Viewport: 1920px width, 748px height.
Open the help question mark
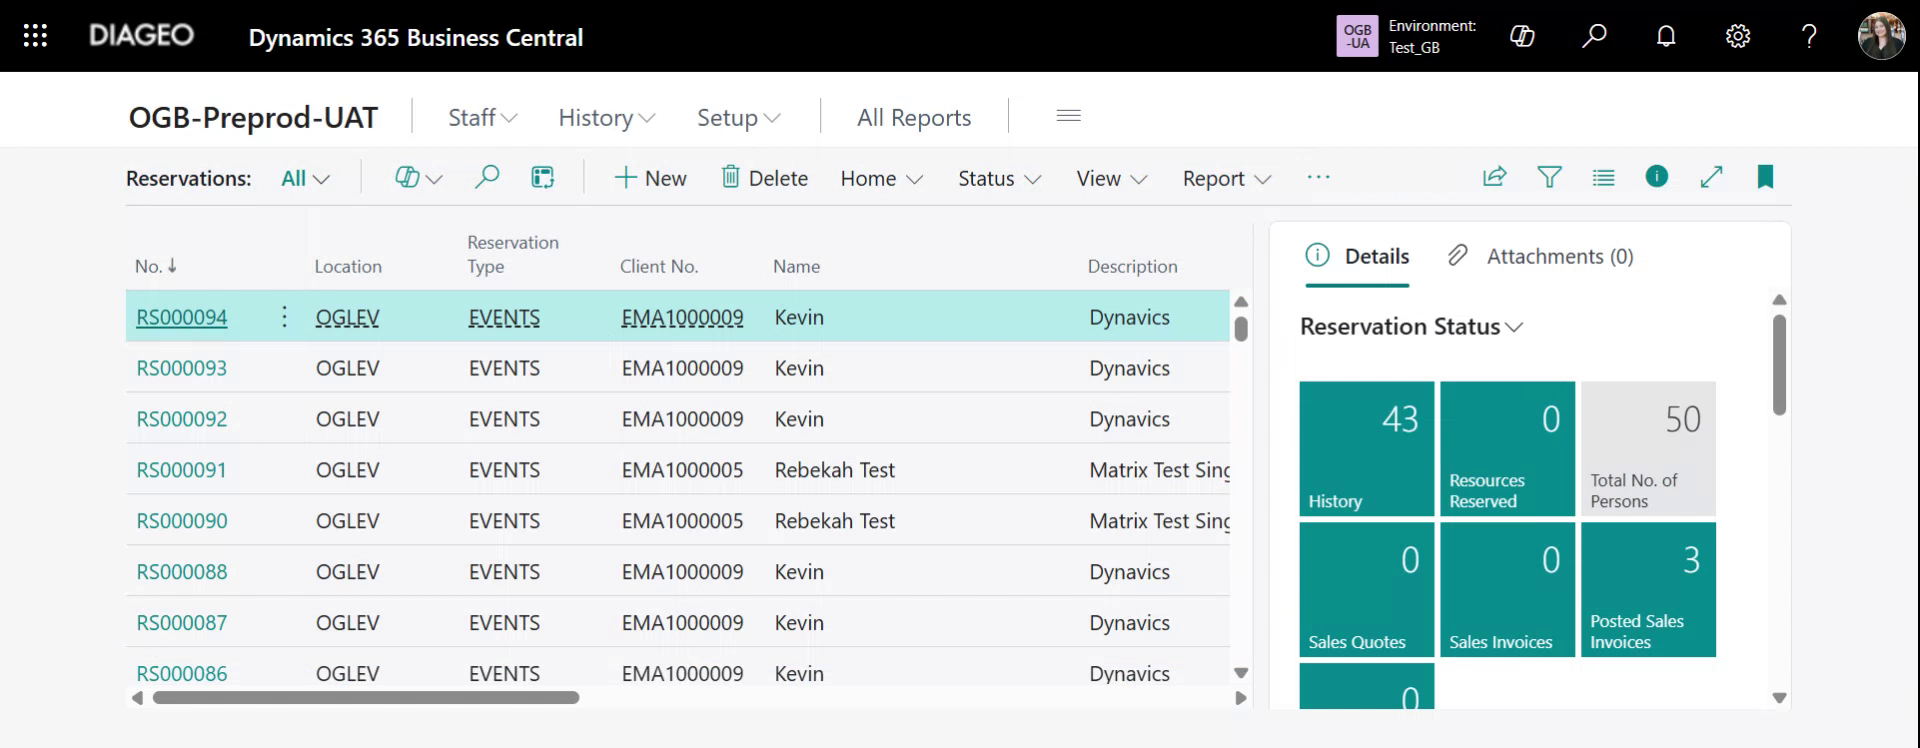1809,36
